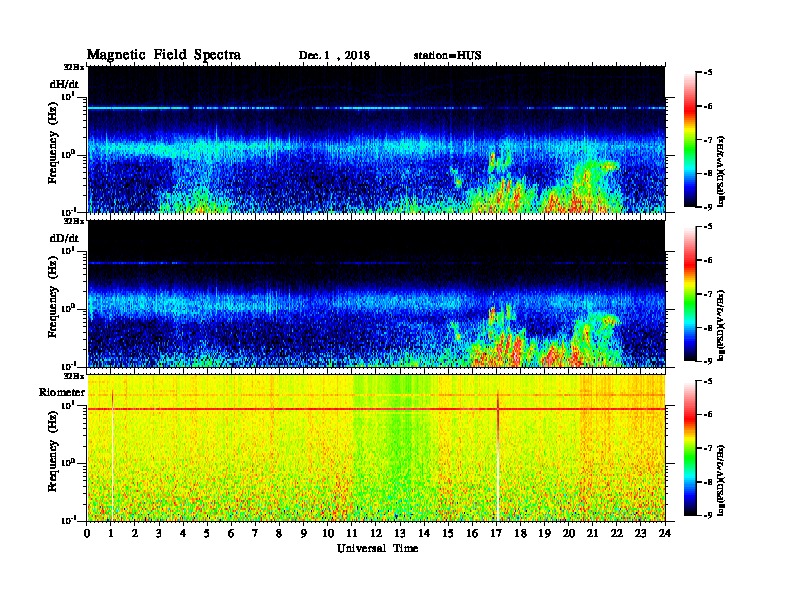The width and height of the screenshot is (792, 612).
Task: Click the dH/dt panel color bar
Action: (x=689, y=139)
